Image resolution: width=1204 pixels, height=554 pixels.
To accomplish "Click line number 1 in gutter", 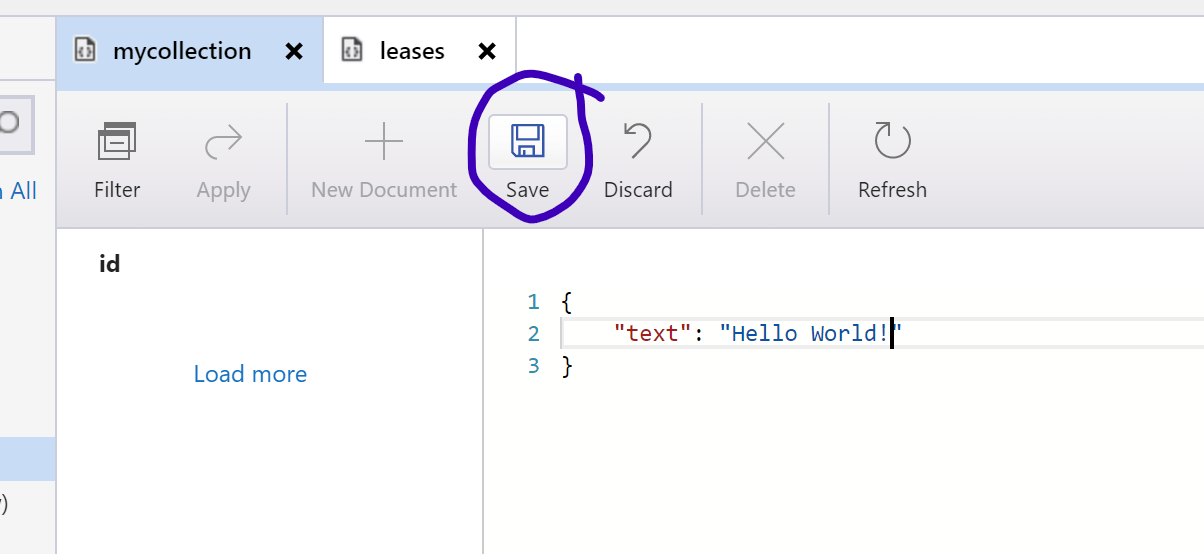I will 534,302.
